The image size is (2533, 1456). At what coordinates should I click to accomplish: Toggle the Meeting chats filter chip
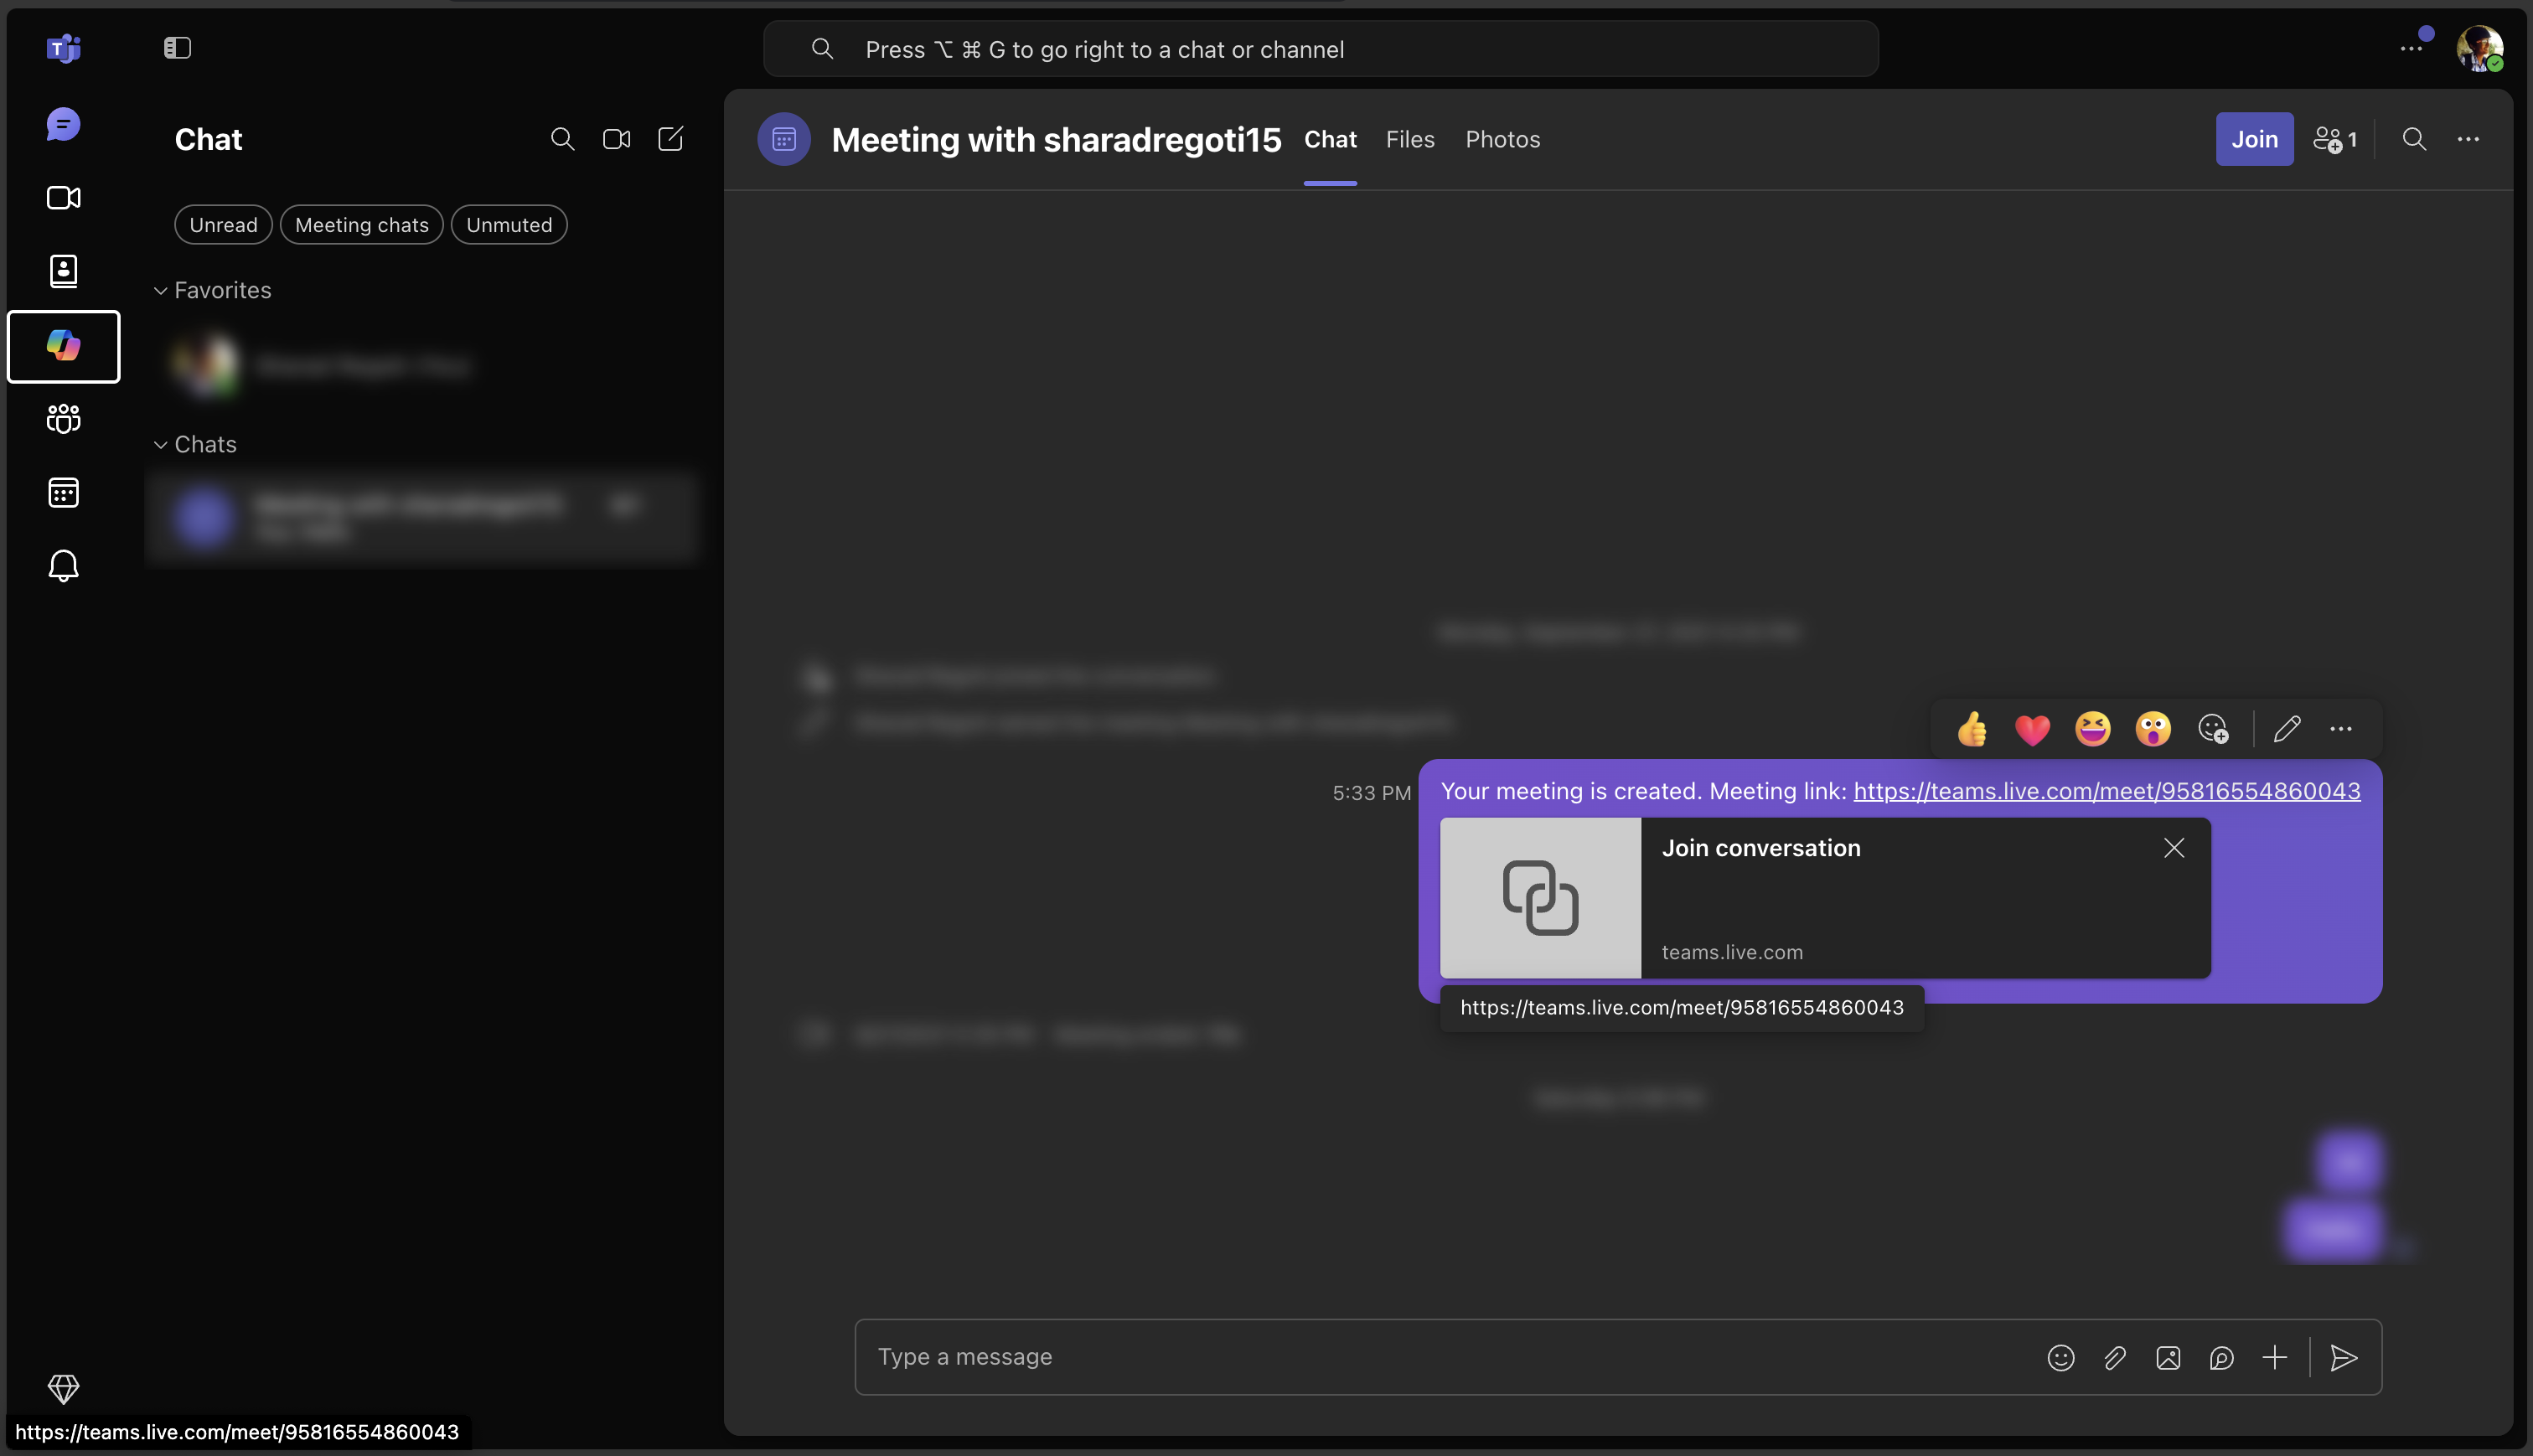(362, 225)
